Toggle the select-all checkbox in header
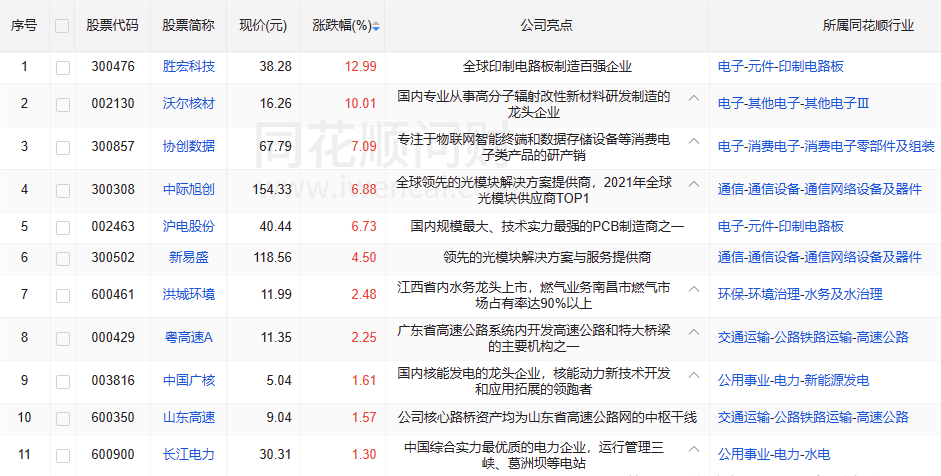 (63, 26)
